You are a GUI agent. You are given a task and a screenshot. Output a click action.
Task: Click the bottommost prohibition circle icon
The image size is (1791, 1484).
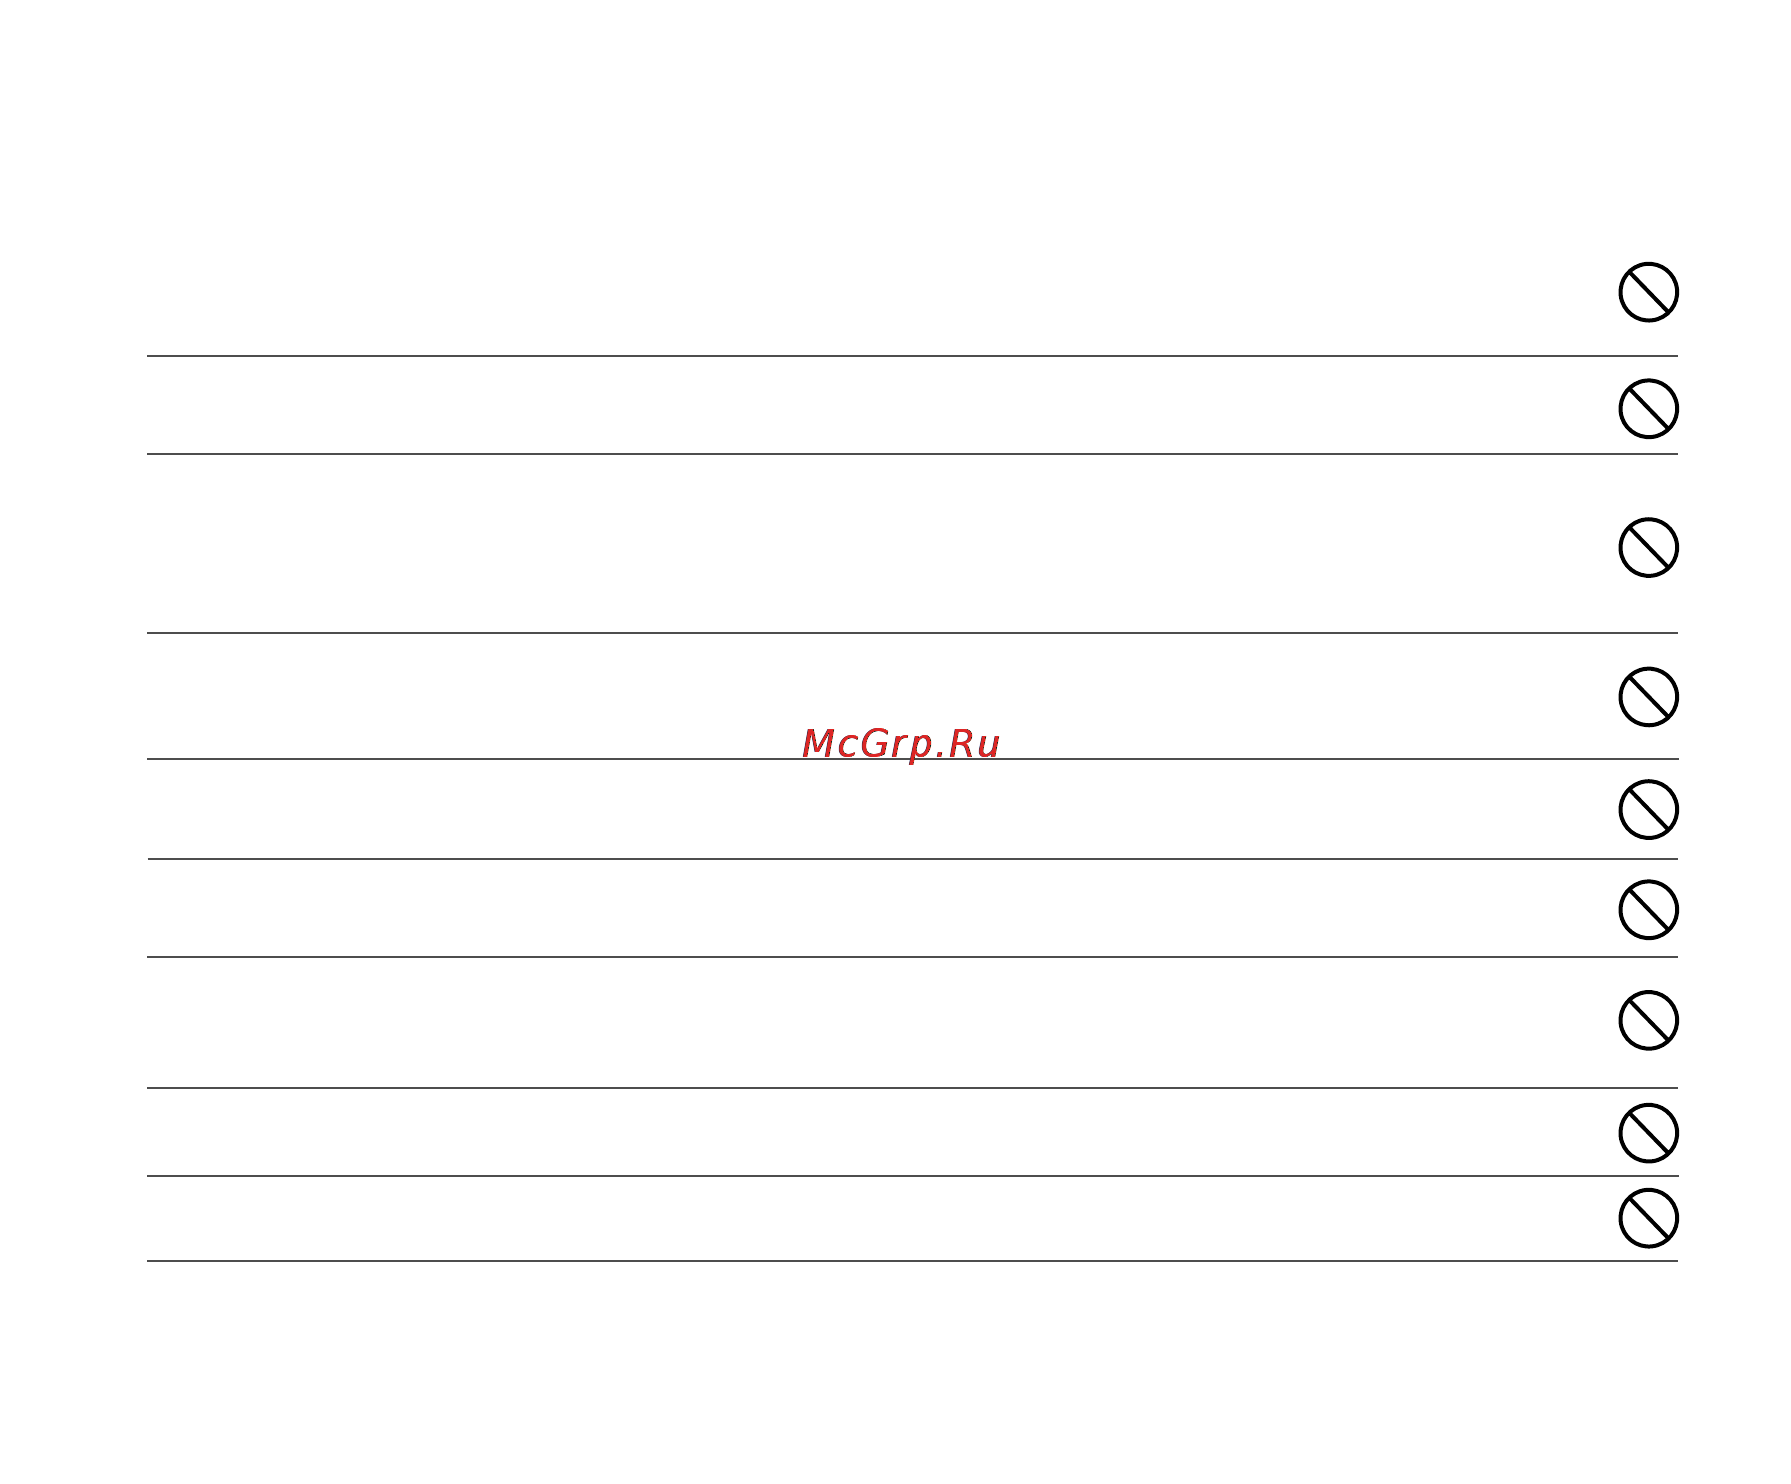point(1648,1218)
